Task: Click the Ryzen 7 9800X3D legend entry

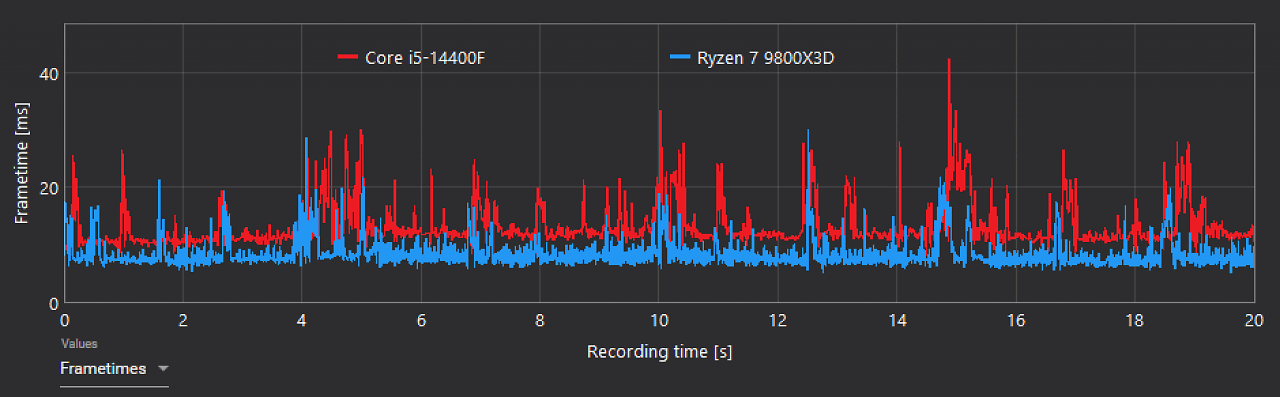Action: (x=751, y=58)
